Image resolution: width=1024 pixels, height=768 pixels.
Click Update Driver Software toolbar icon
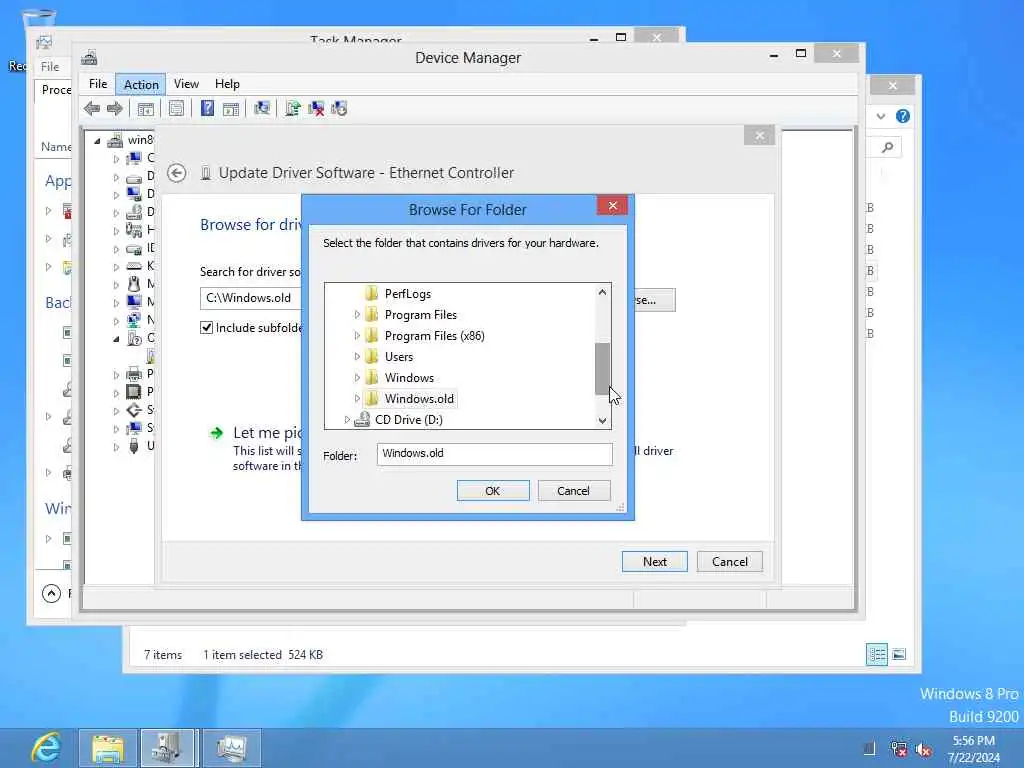point(293,108)
